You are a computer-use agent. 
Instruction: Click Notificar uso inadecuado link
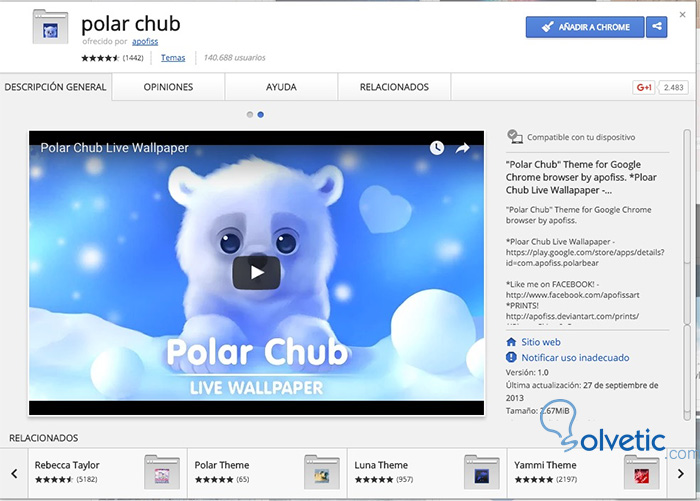[x=575, y=358]
